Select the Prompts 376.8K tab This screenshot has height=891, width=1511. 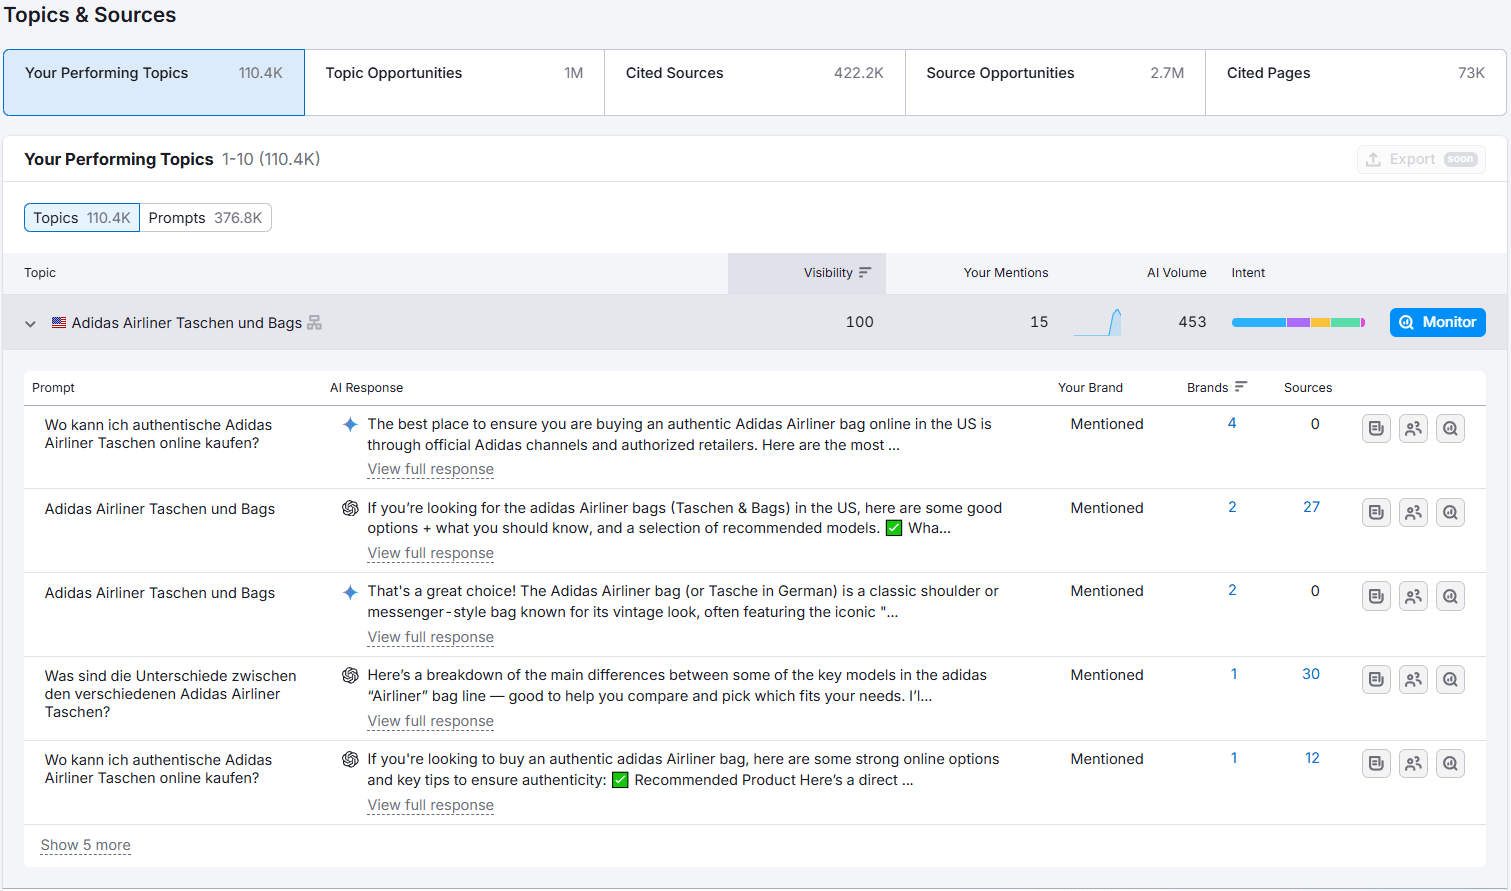click(x=205, y=217)
